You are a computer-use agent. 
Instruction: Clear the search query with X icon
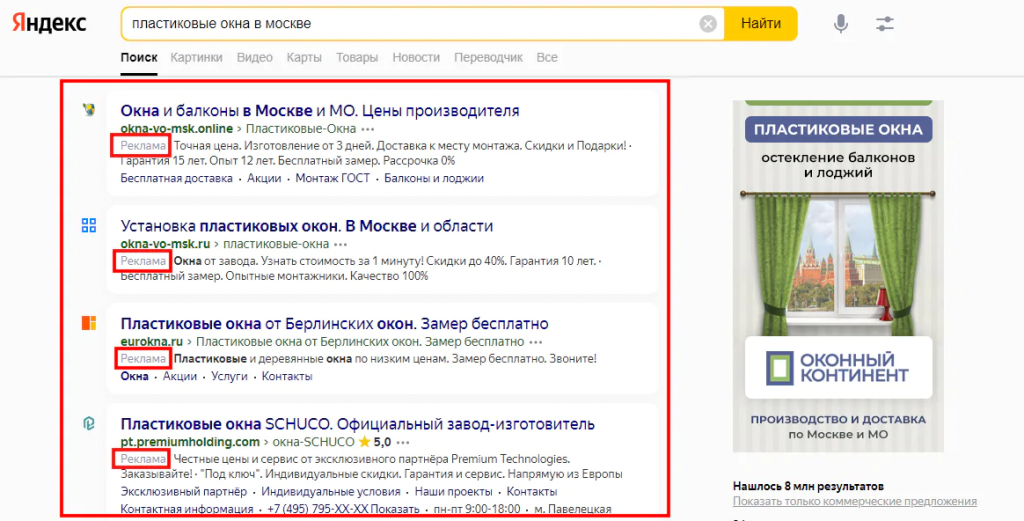708,24
